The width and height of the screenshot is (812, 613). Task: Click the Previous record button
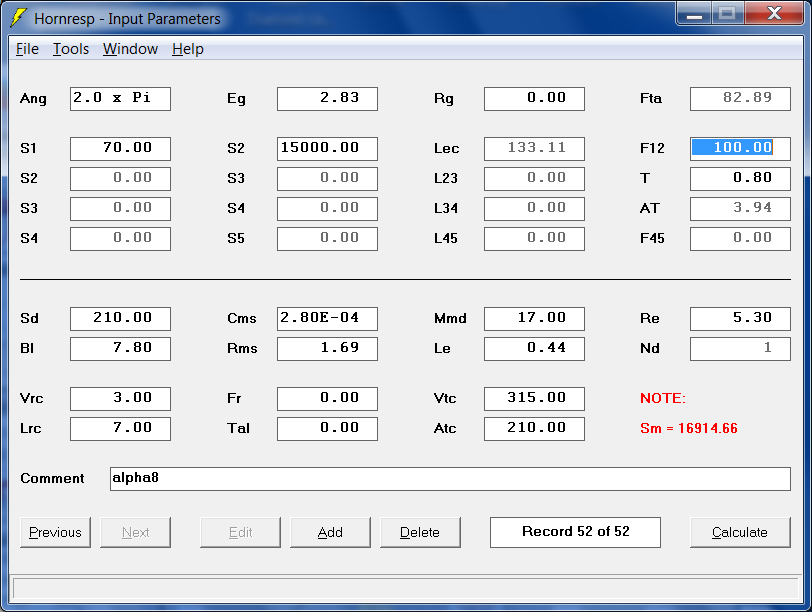click(x=55, y=532)
